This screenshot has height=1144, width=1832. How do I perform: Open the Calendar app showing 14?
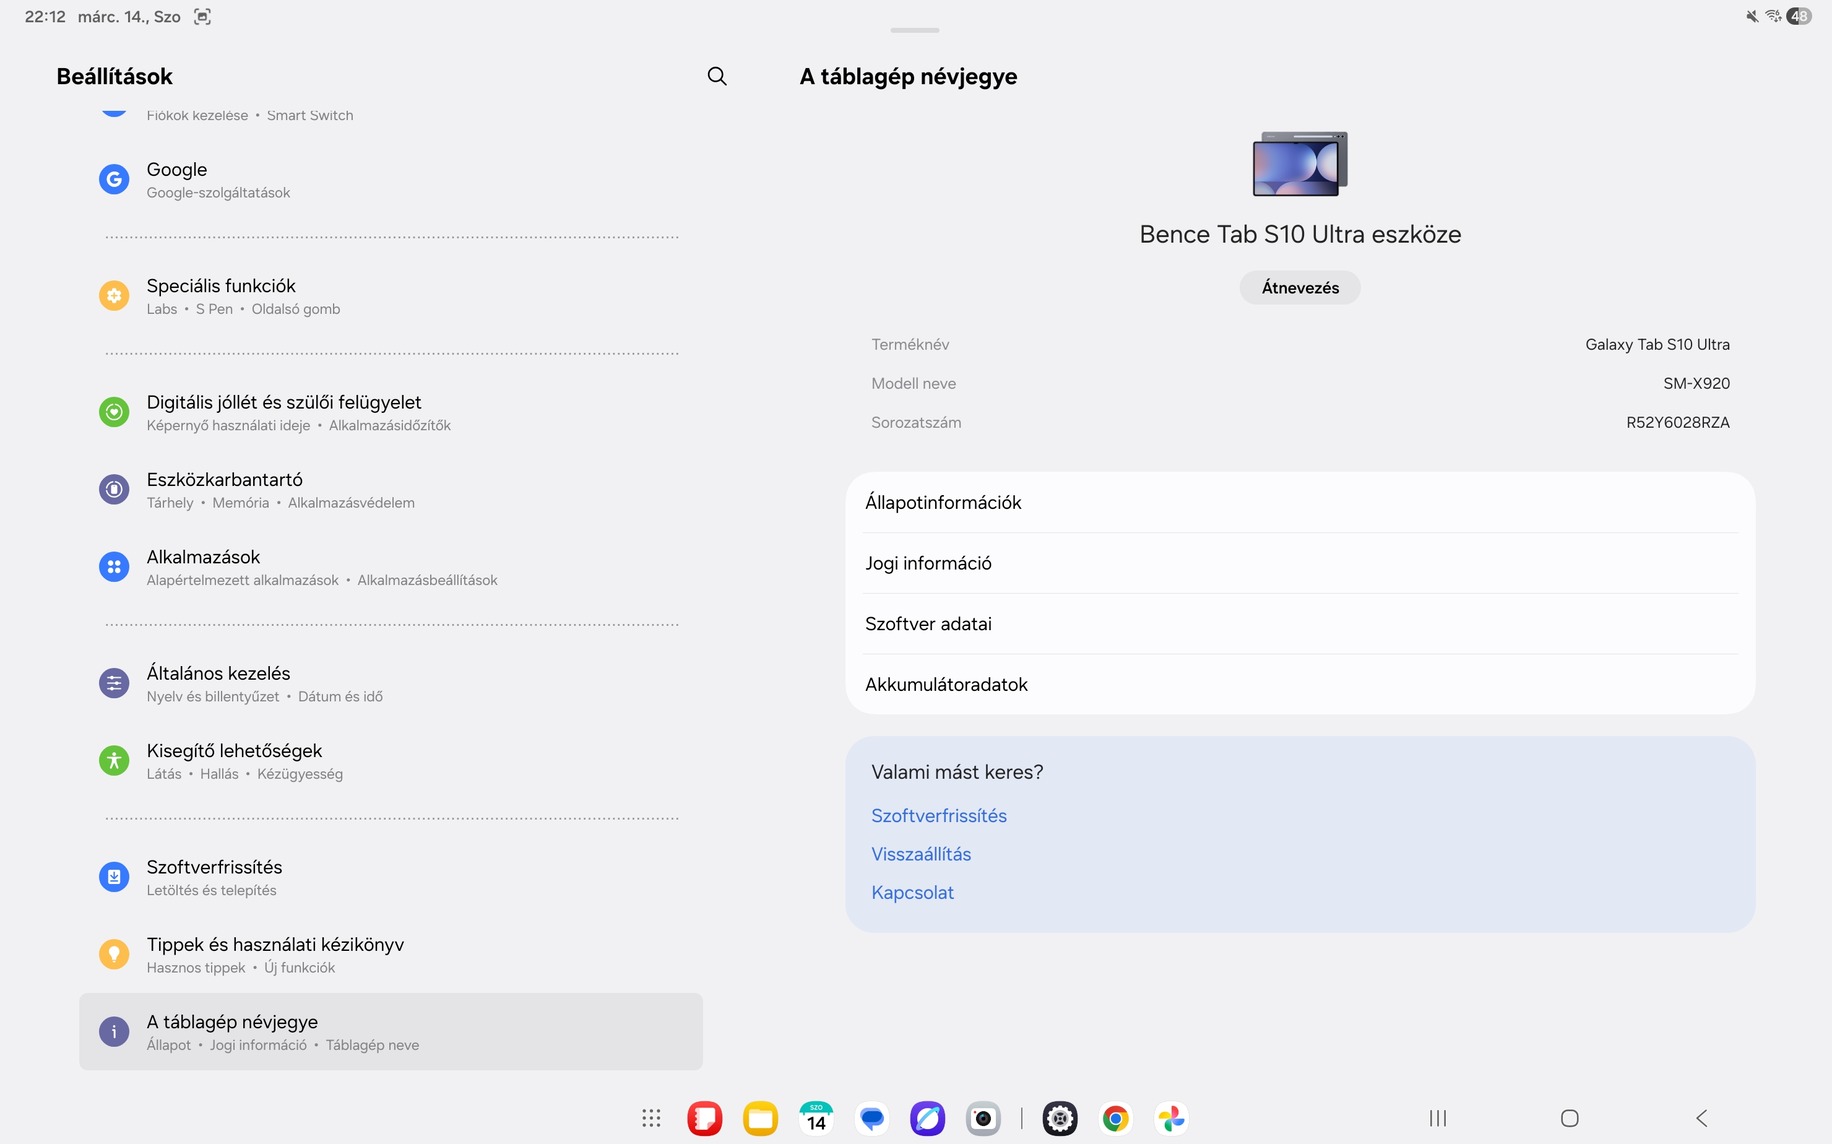click(817, 1118)
